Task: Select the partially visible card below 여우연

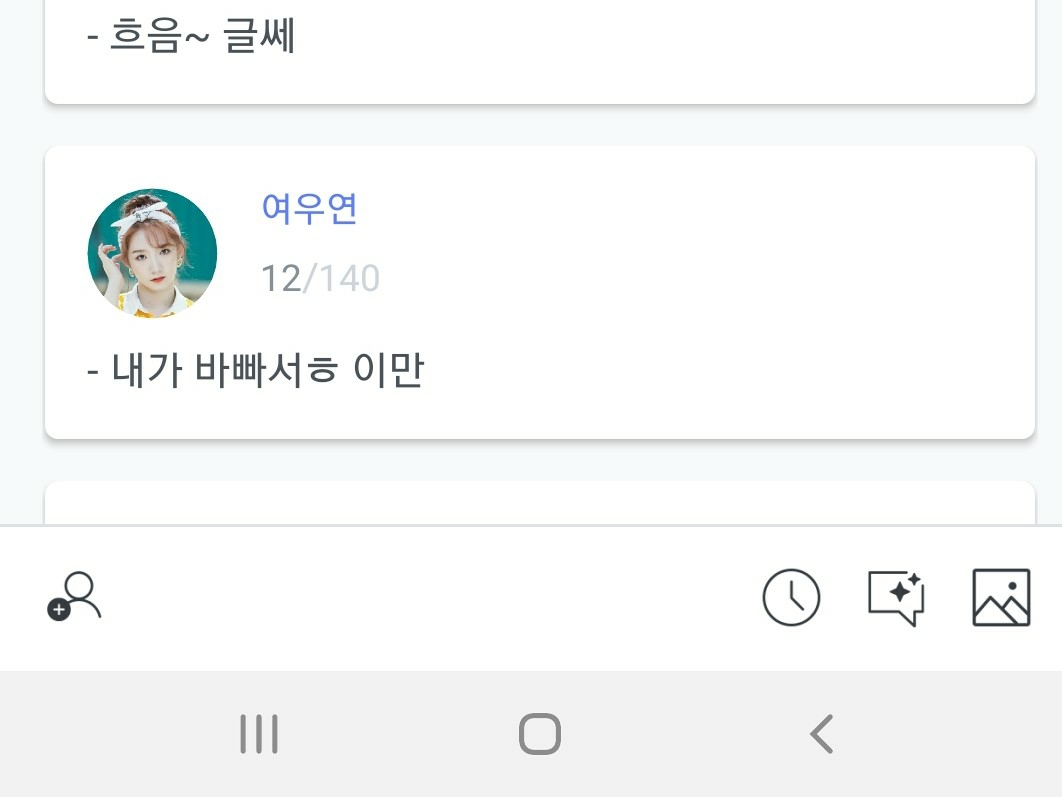Action: (540, 503)
